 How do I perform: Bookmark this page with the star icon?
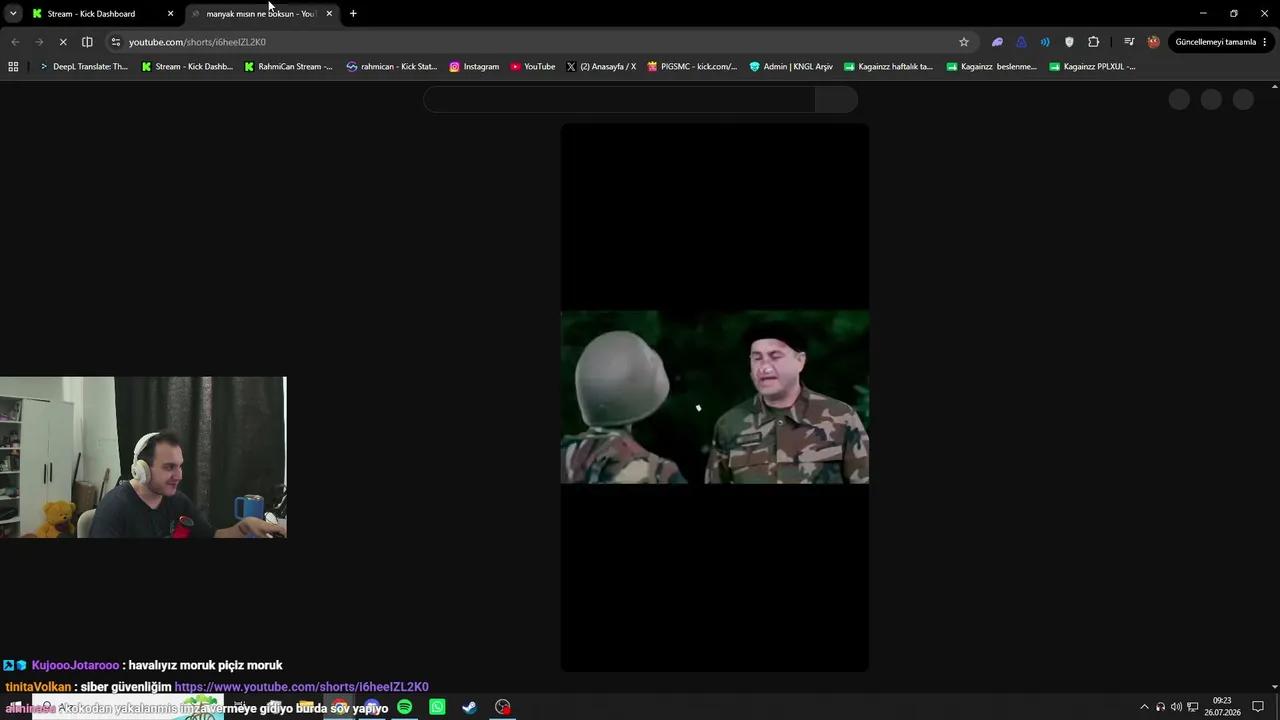pos(964,42)
